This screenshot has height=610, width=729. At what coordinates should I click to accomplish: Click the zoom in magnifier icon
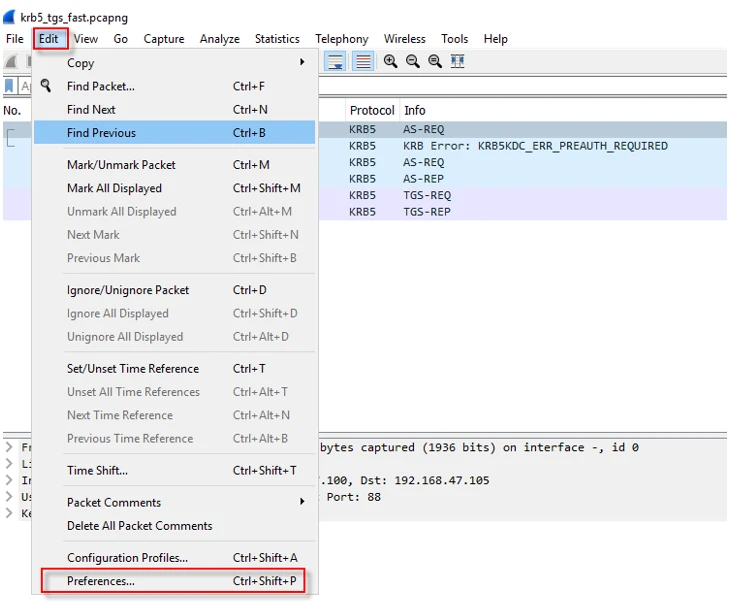pos(390,62)
